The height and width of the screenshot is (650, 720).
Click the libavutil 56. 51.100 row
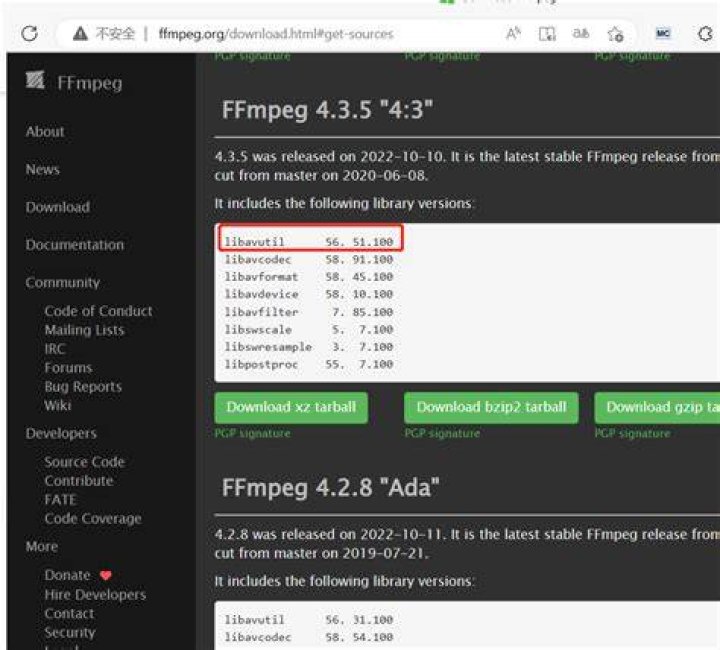click(x=309, y=242)
